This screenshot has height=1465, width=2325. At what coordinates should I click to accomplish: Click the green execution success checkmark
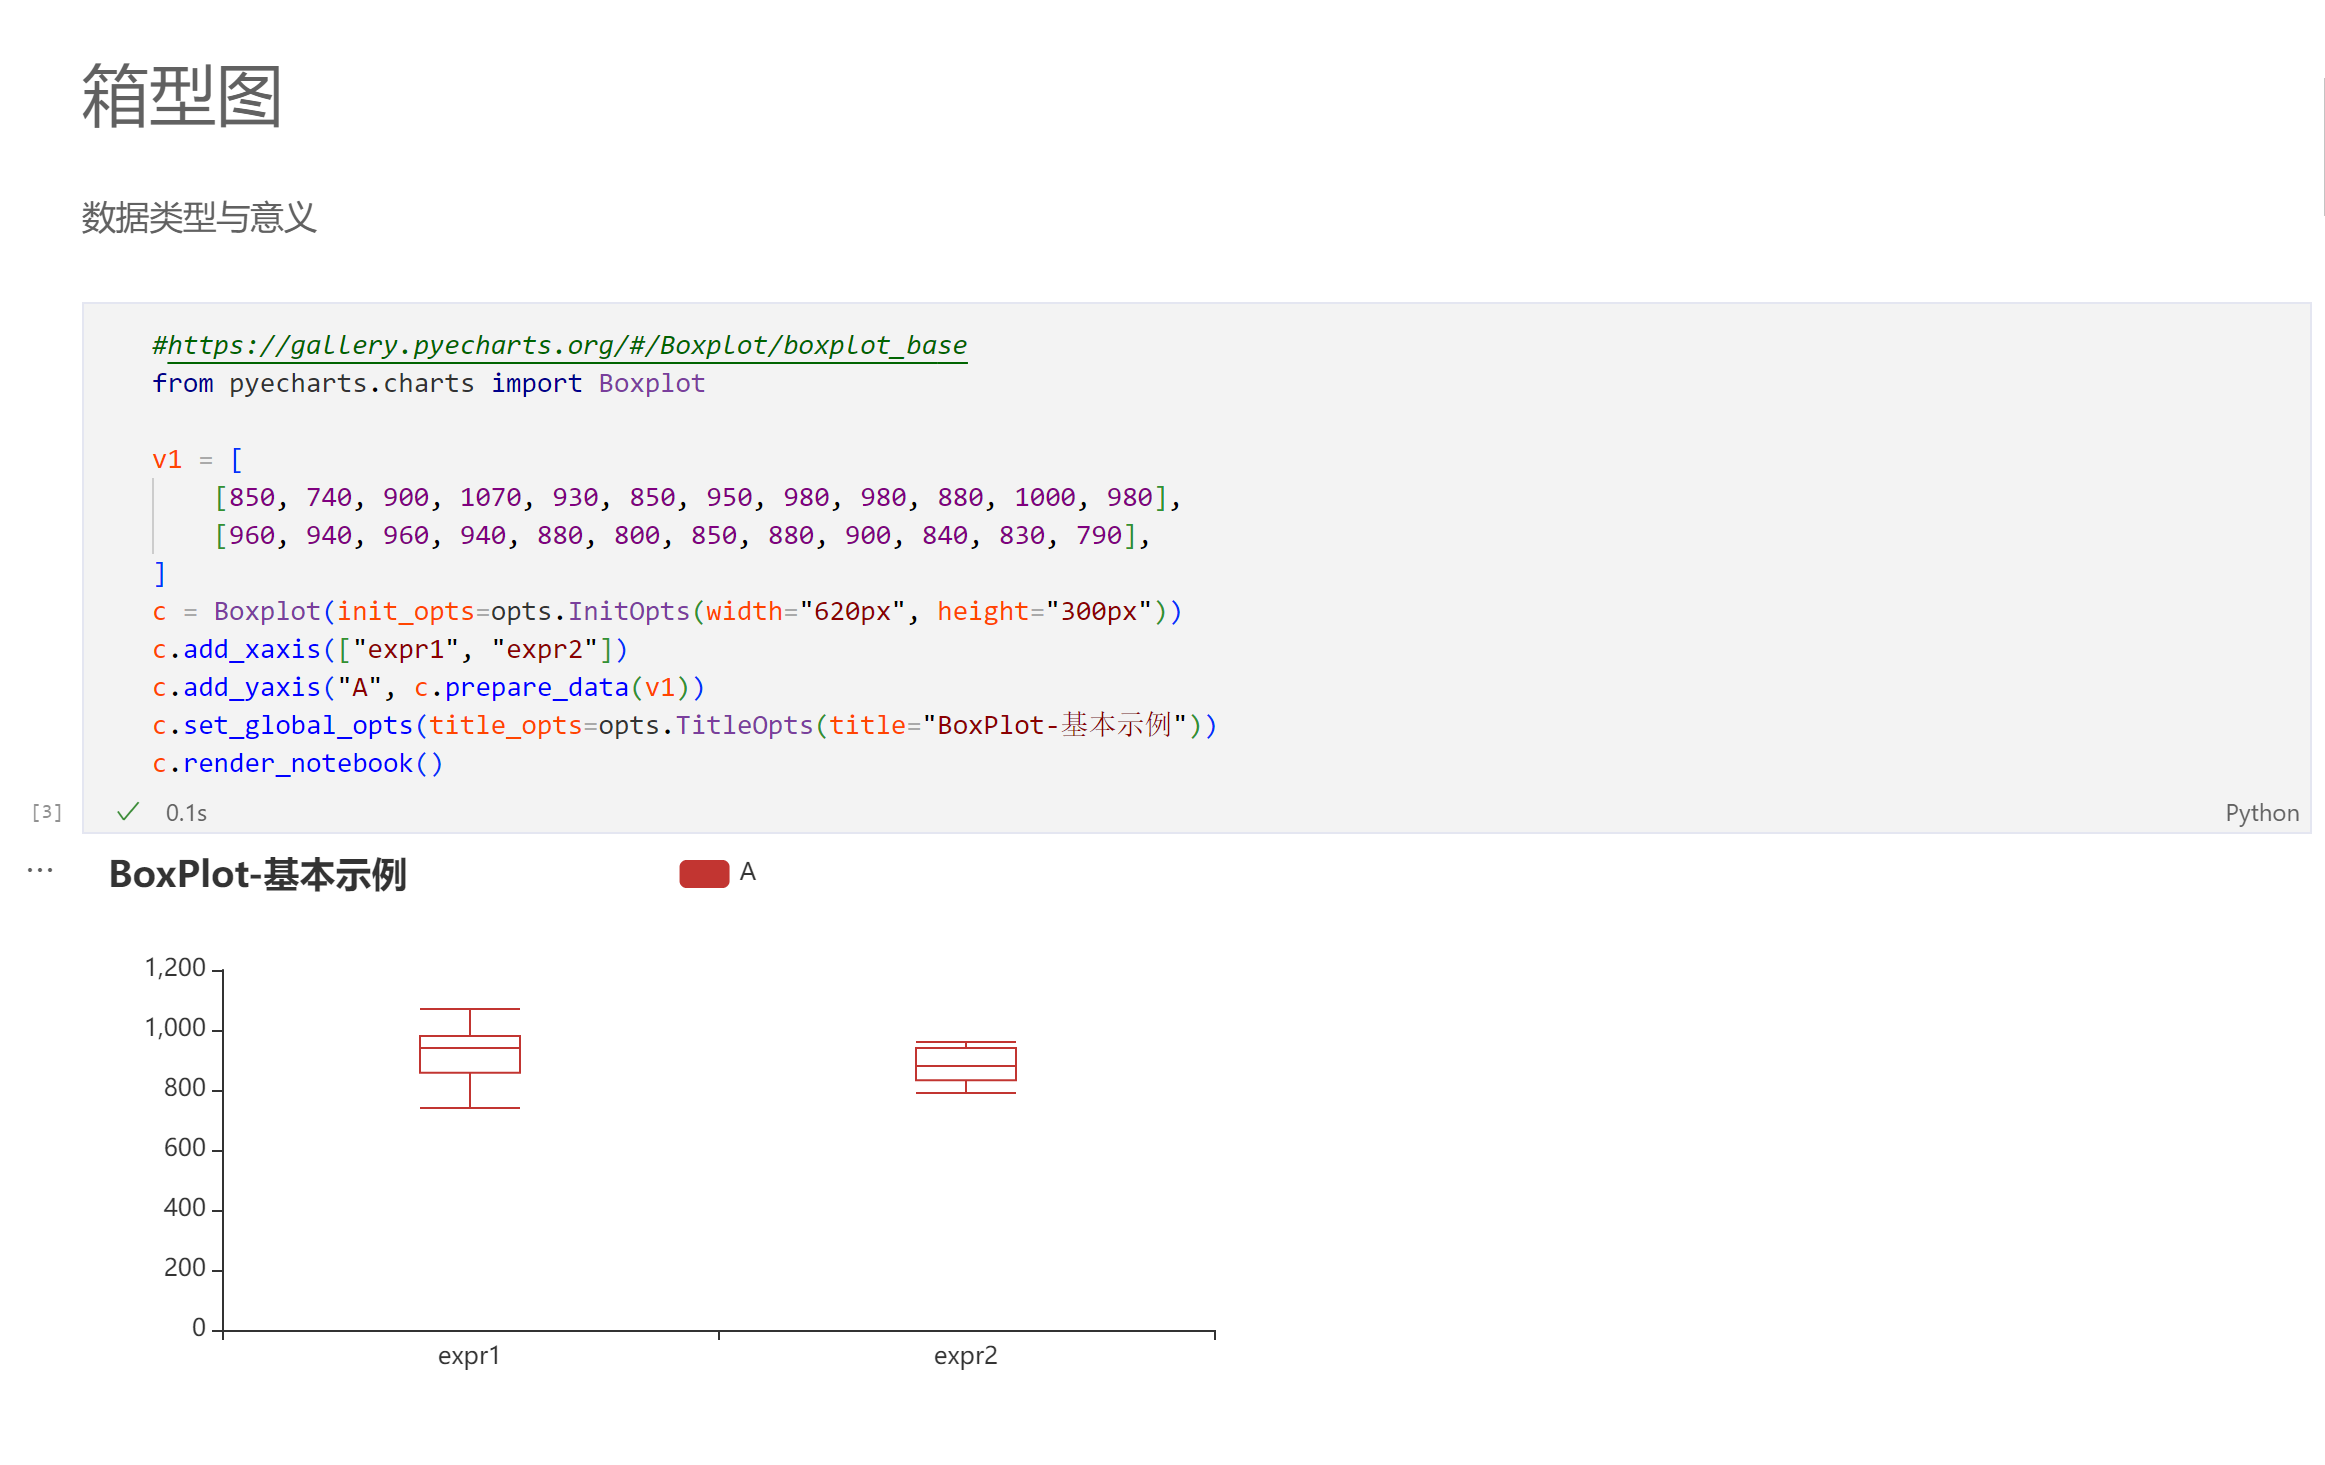[x=128, y=812]
